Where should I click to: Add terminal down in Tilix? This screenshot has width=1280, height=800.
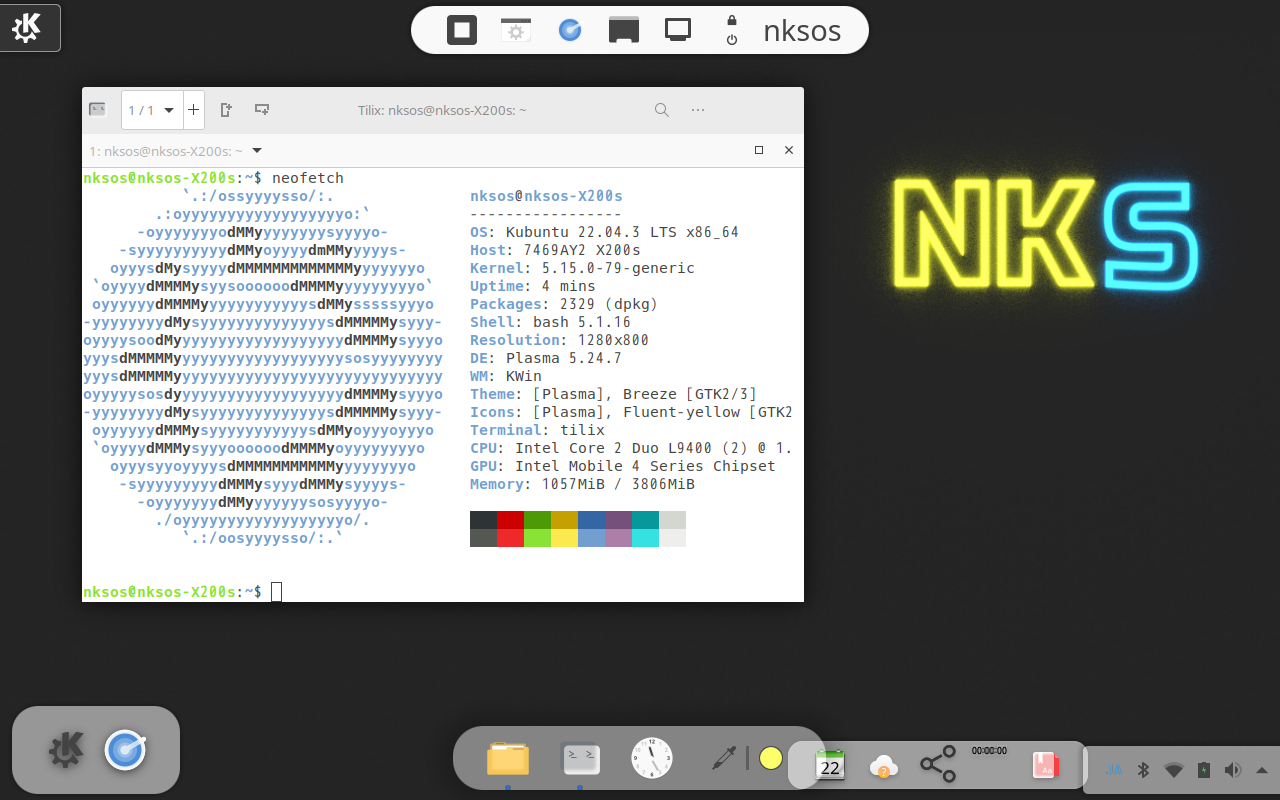[262, 110]
